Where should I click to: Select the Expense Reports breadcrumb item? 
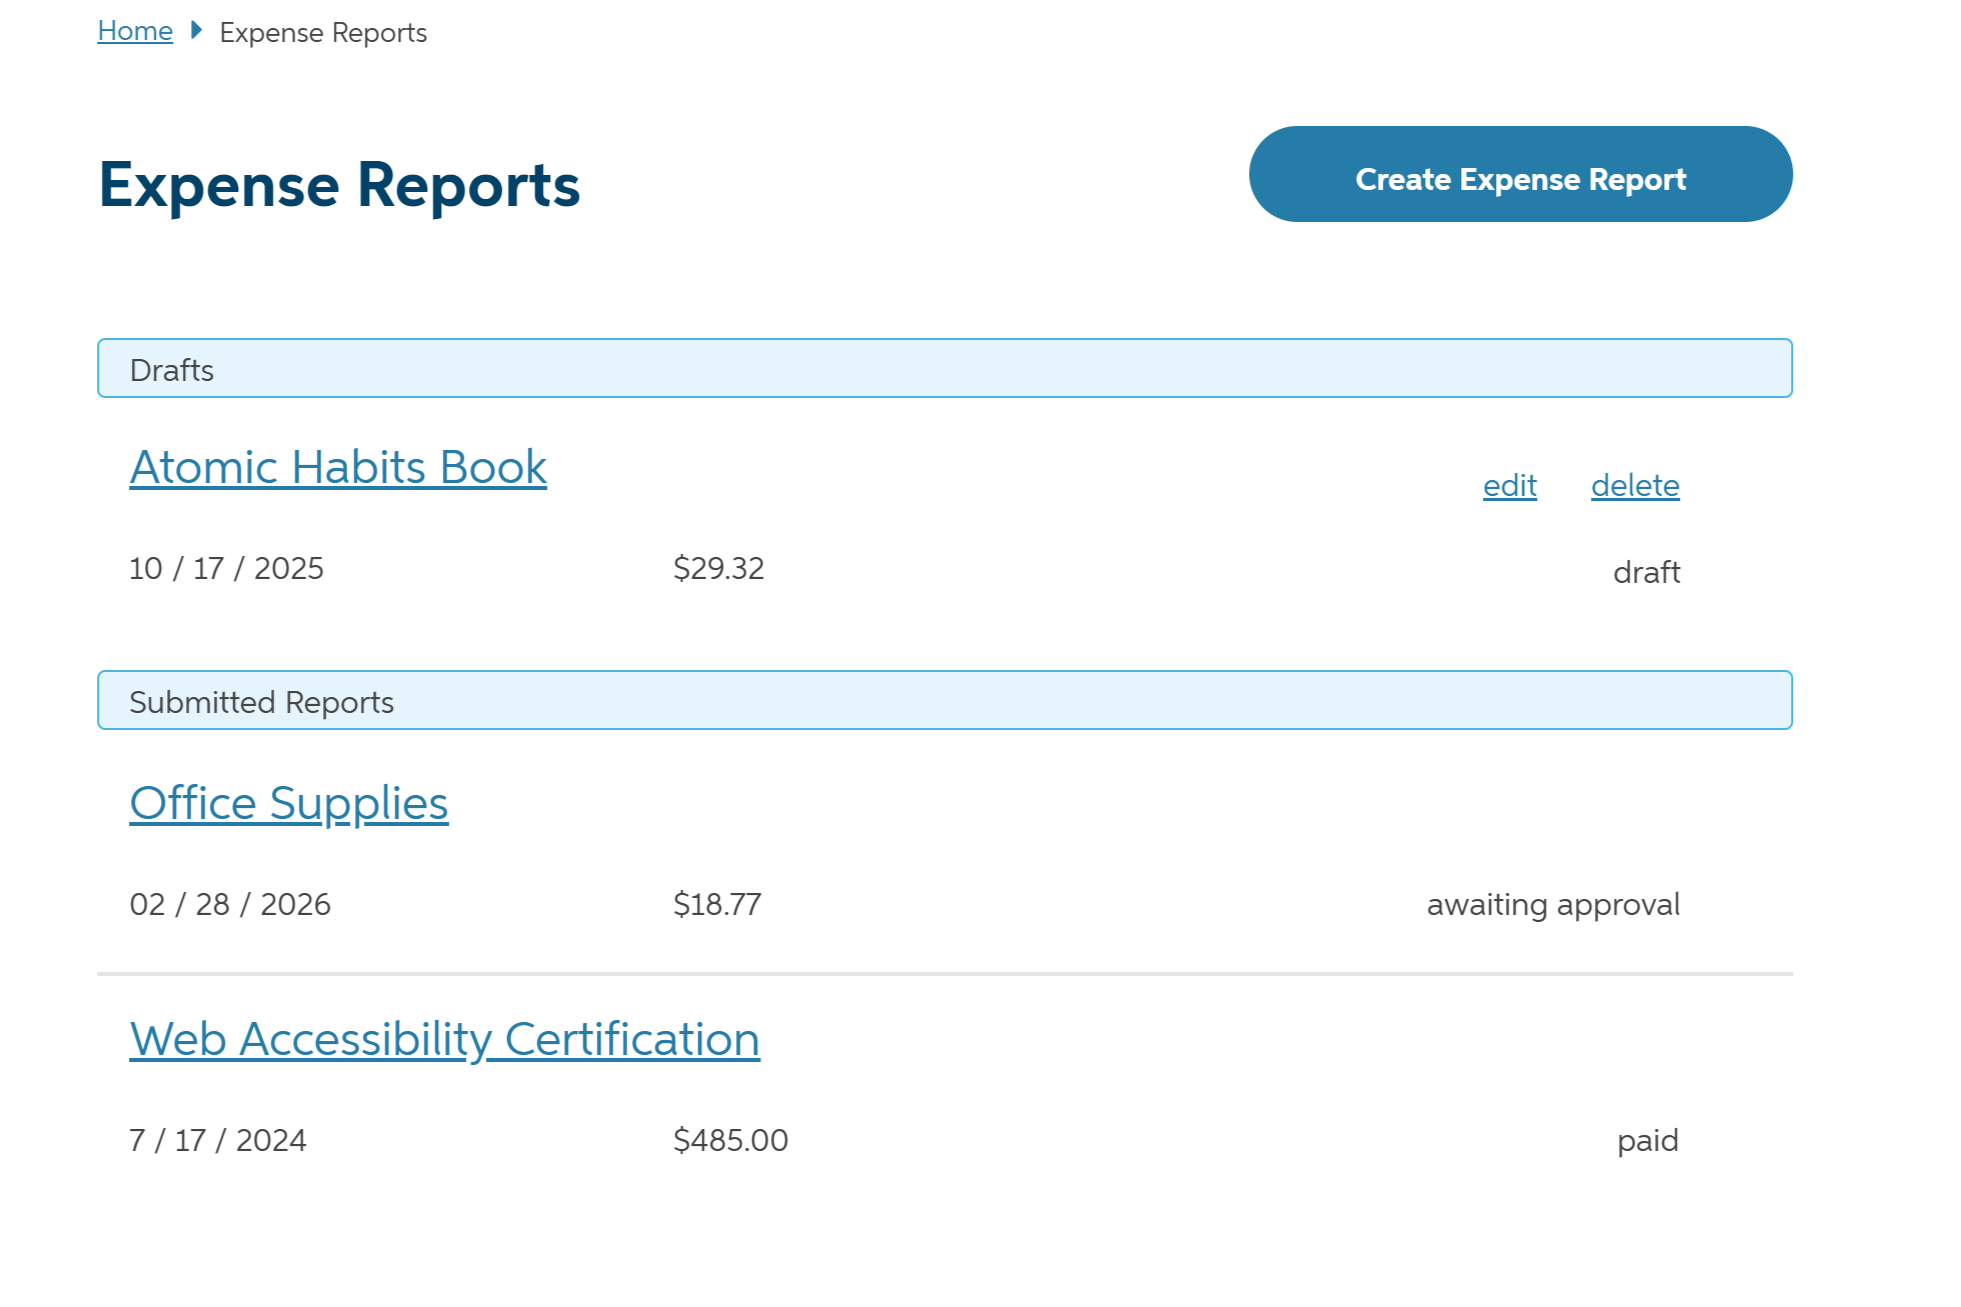322,32
